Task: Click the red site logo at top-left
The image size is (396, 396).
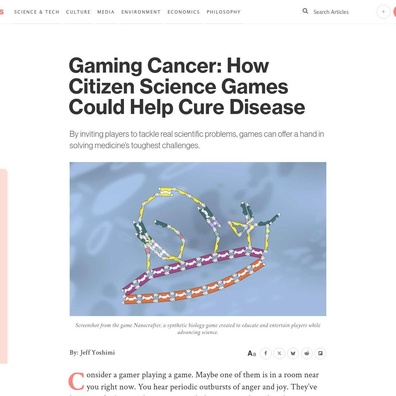Action: (2, 12)
